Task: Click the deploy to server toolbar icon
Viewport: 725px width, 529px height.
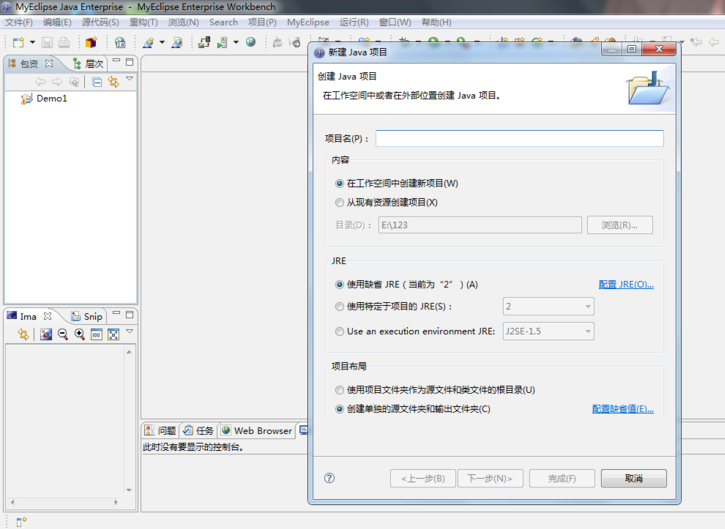Action: (204, 43)
